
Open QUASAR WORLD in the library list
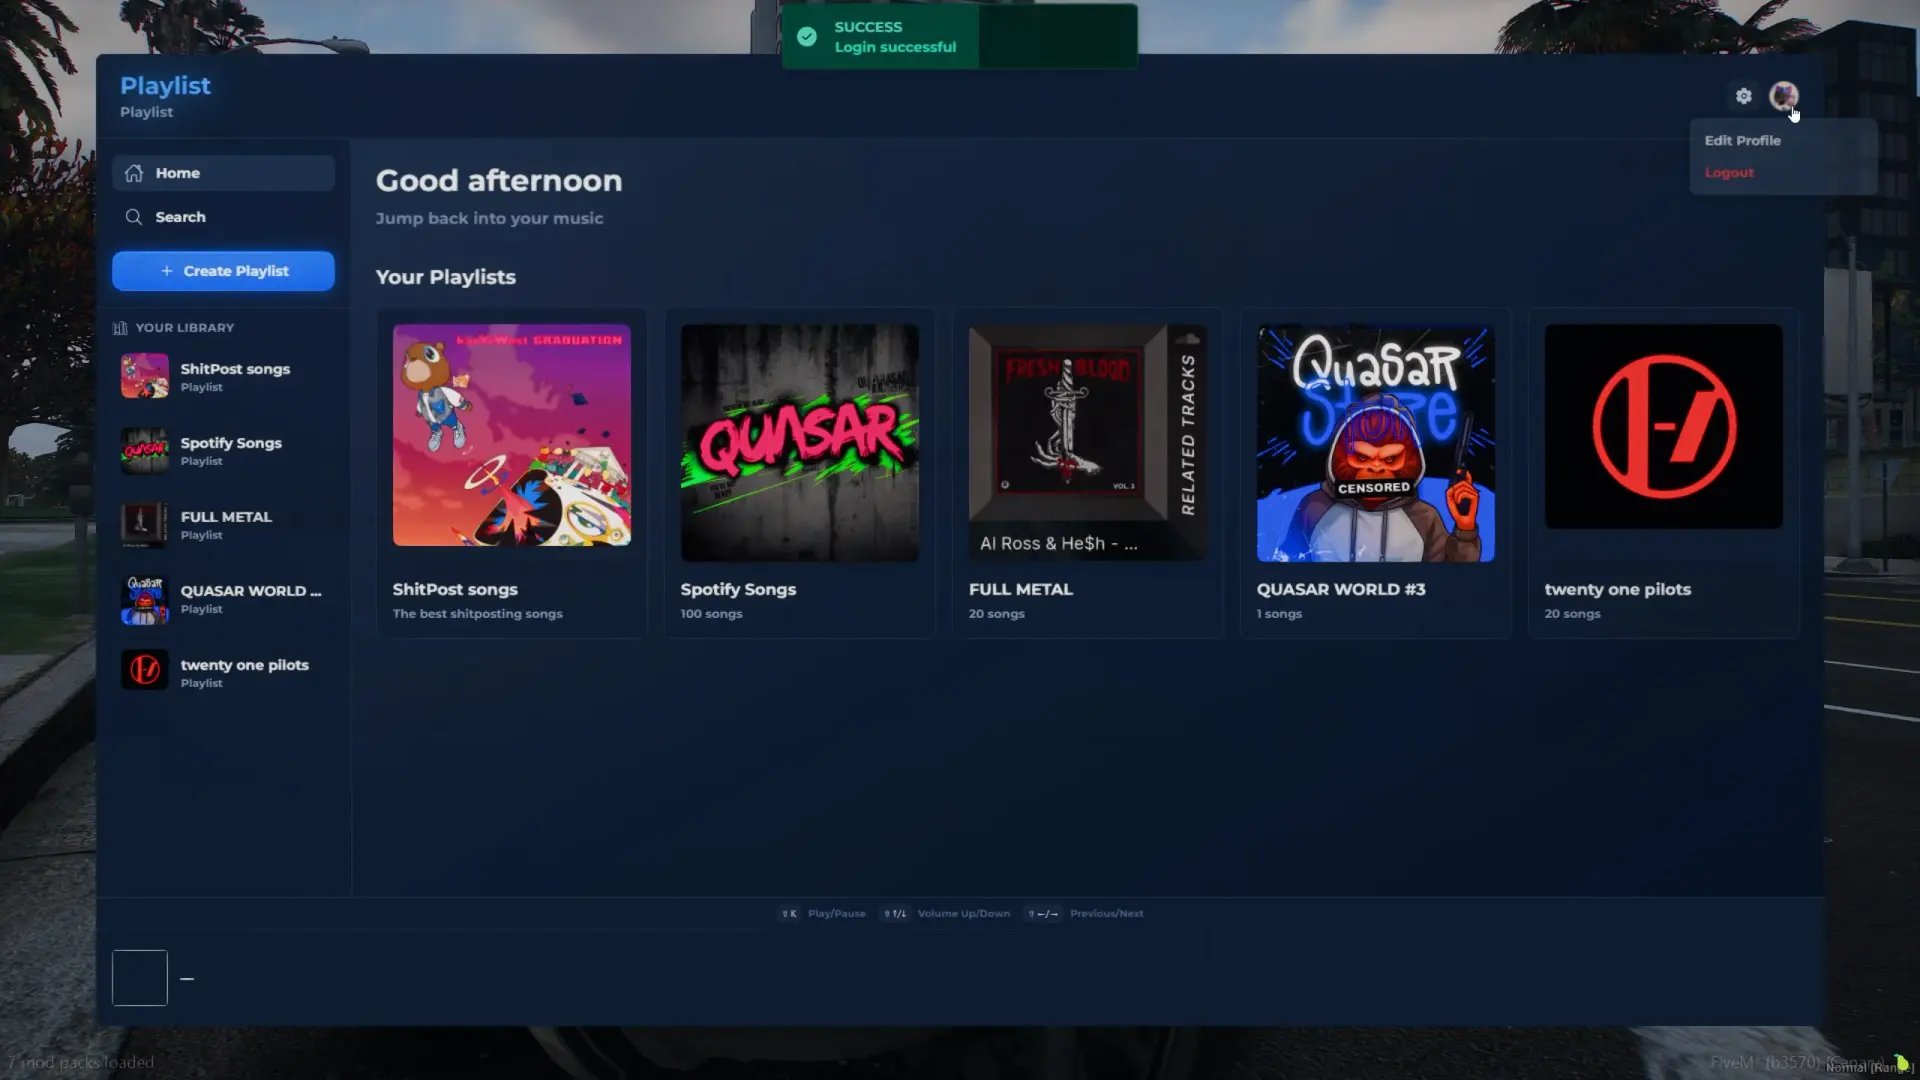(x=223, y=599)
